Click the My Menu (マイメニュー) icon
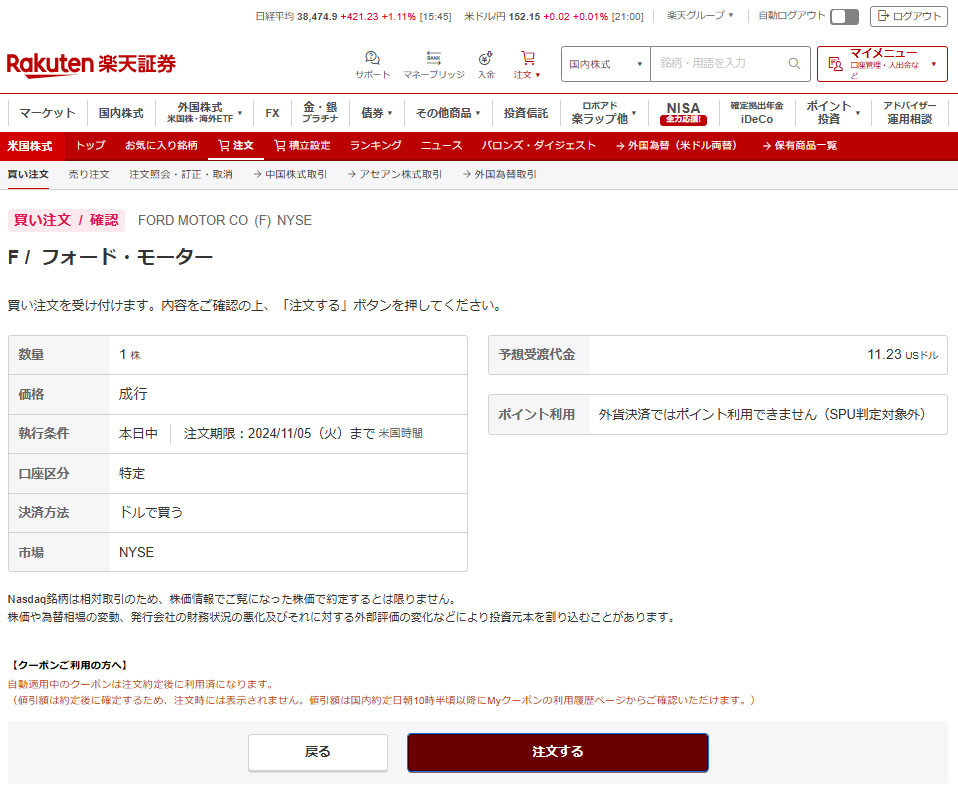958x789 pixels. 835,64
